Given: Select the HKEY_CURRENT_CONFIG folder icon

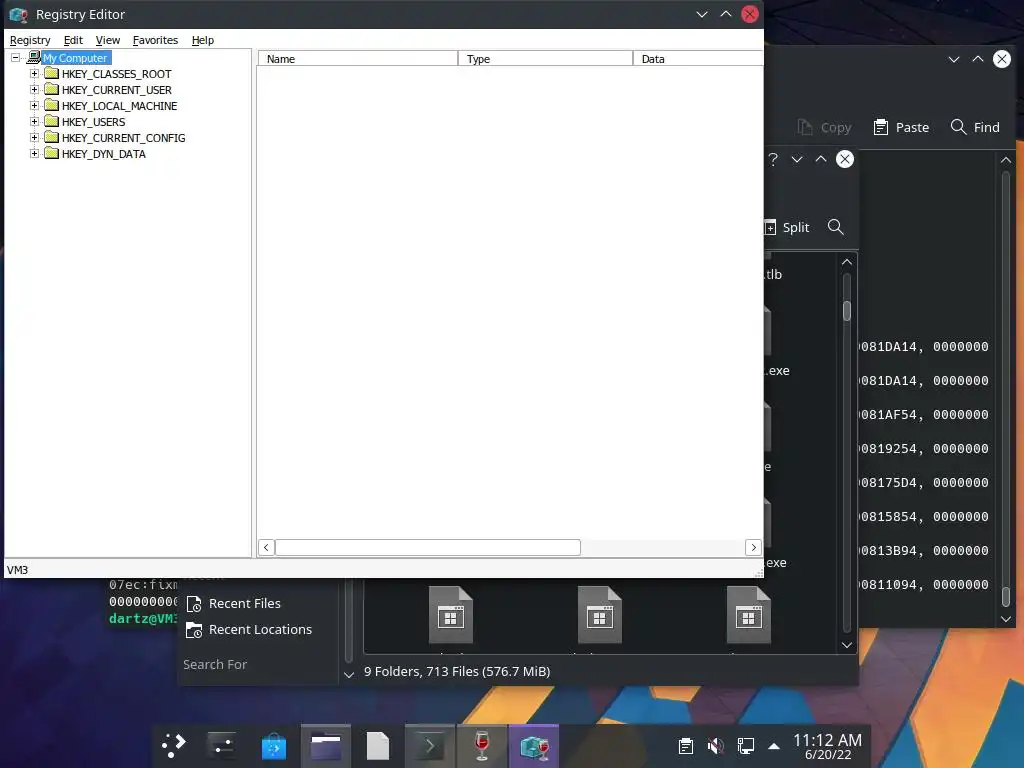Looking at the screenshot, I should coord(52,137).
